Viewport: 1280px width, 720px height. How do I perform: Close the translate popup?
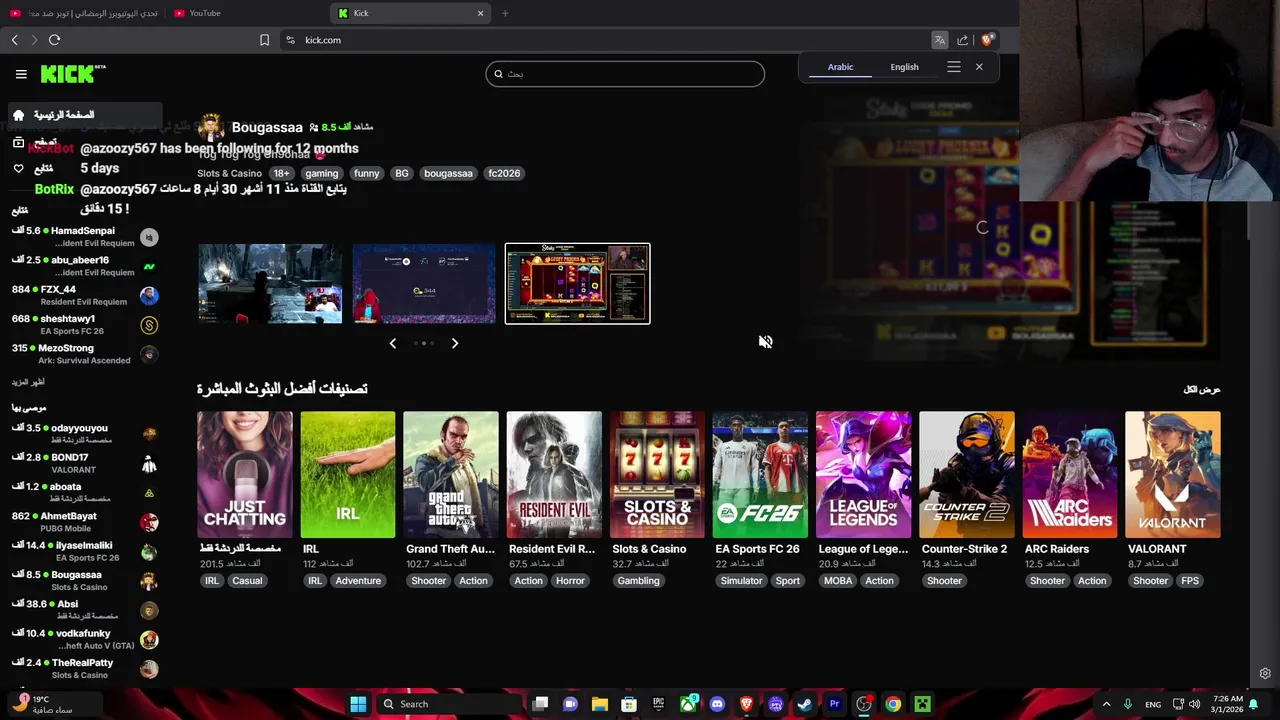pos(979,67)
